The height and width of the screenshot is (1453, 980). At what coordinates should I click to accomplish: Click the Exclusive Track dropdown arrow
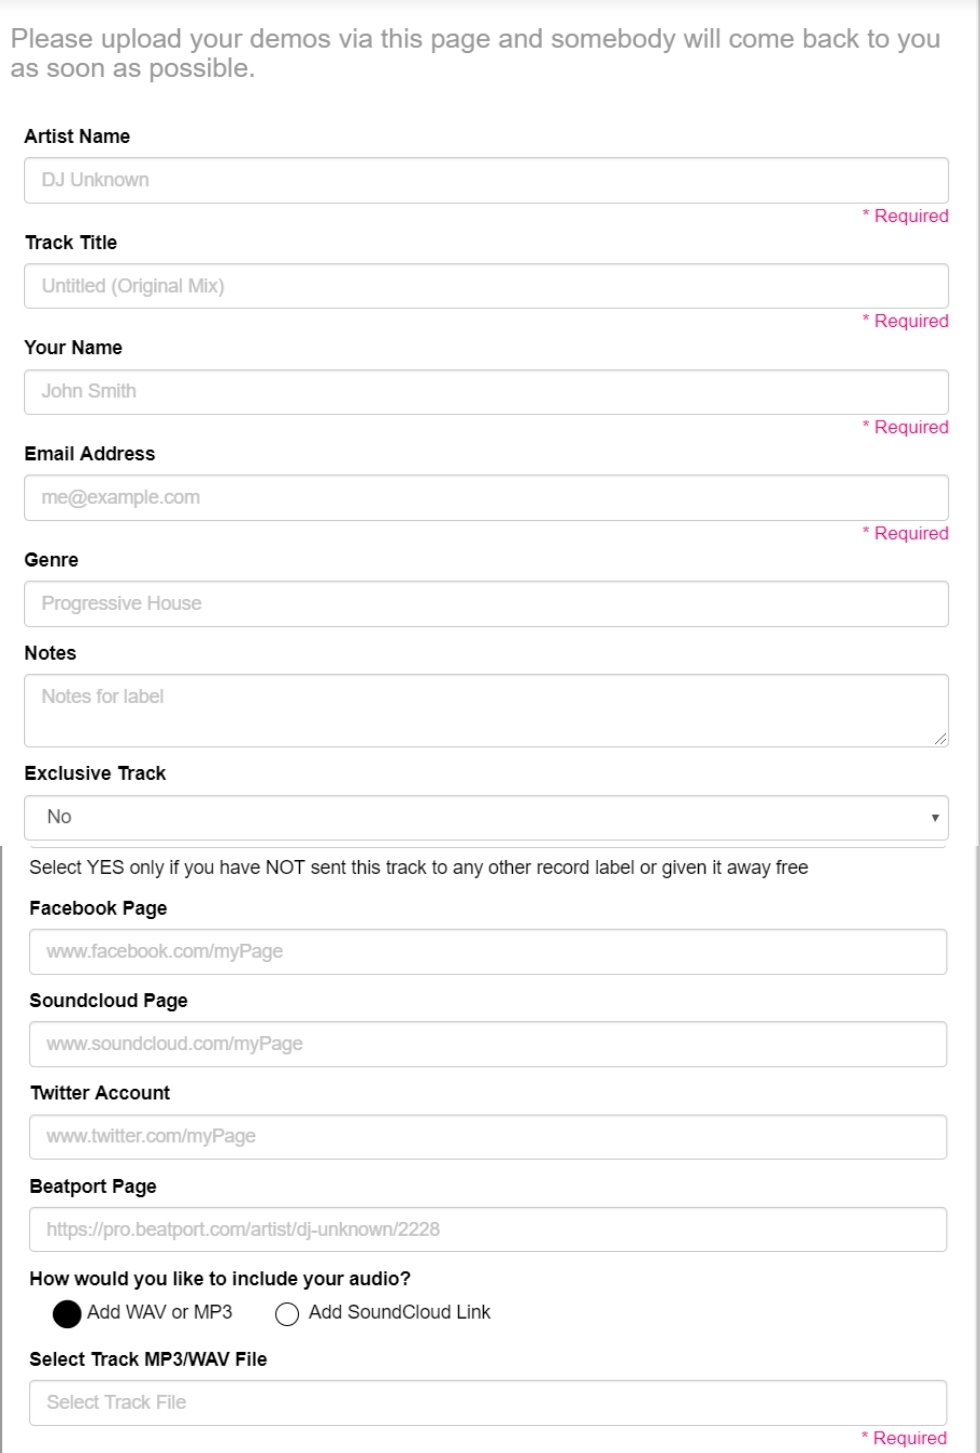coord(935,818)
